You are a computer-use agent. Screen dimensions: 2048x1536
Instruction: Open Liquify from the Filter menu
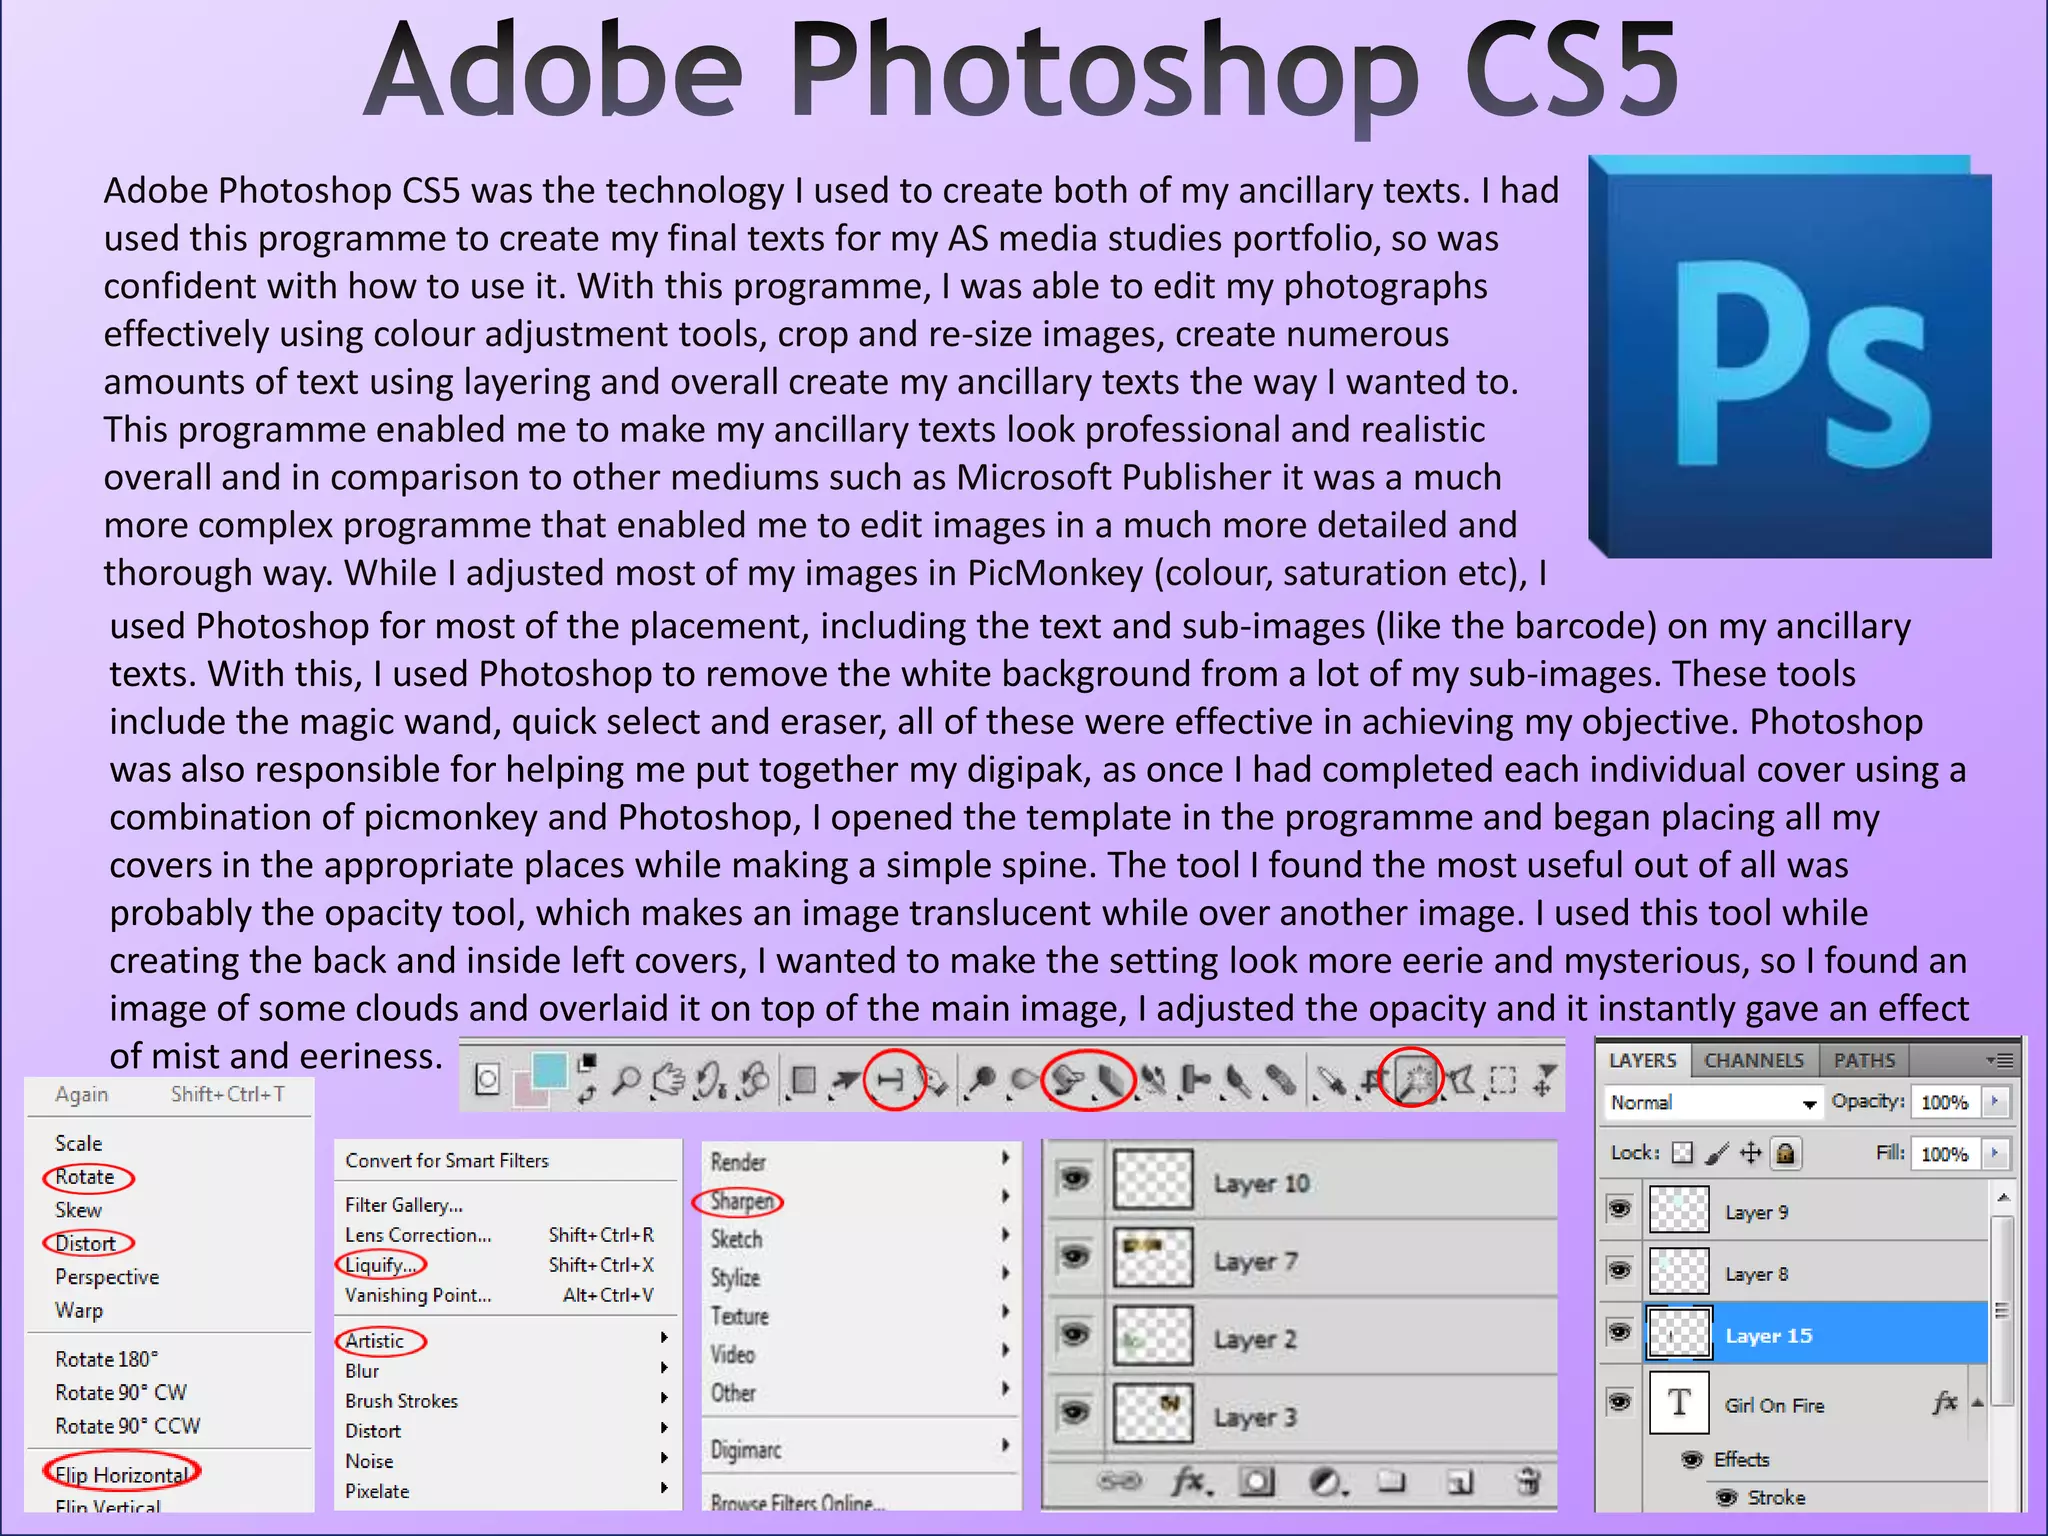pyautogui.click(x=380, y=1265)
